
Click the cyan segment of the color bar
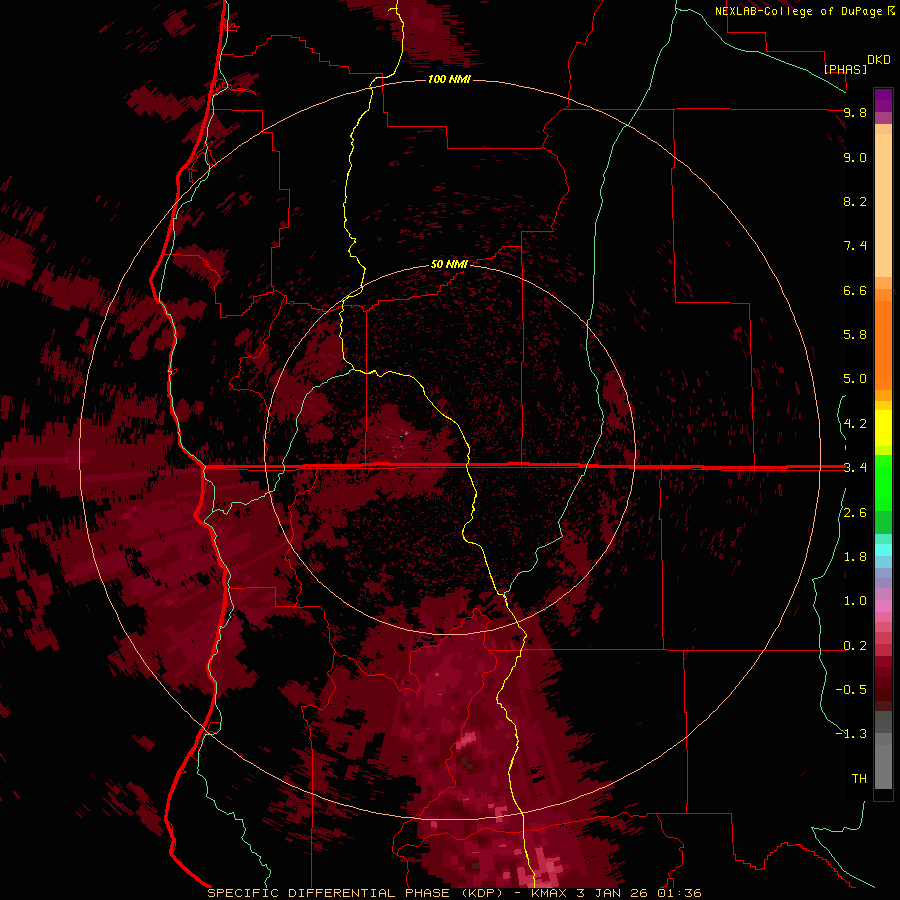click(x=883, y=550)
